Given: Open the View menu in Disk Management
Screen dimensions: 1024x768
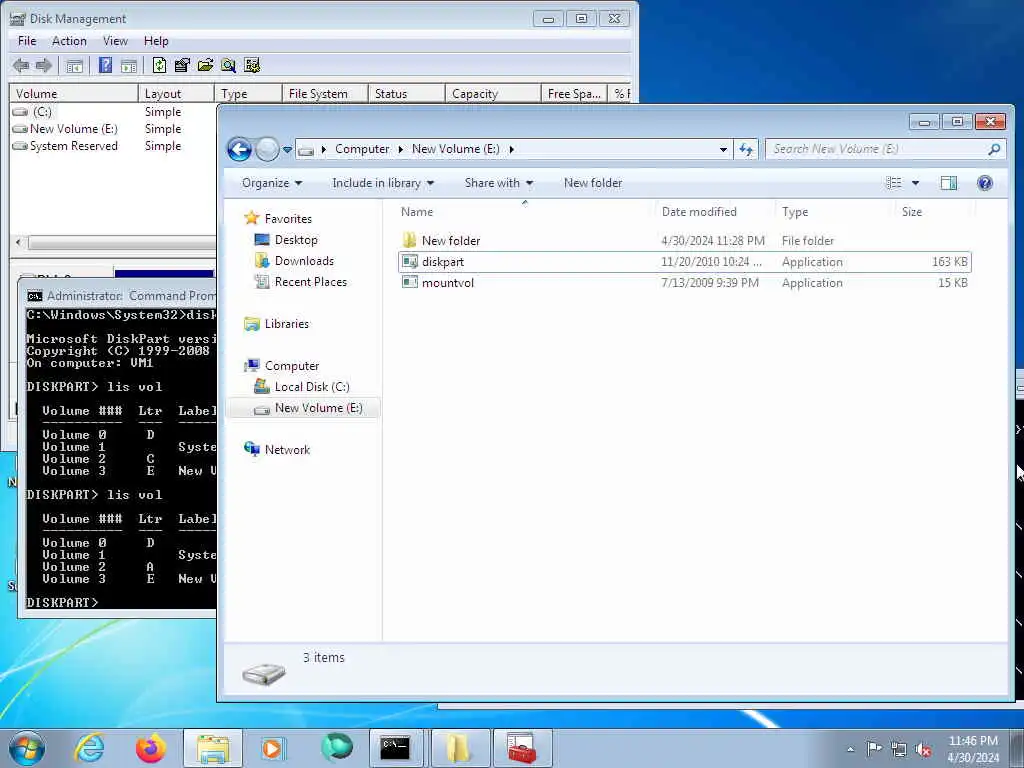Looking at the screenshot, I should pos(115,41).
